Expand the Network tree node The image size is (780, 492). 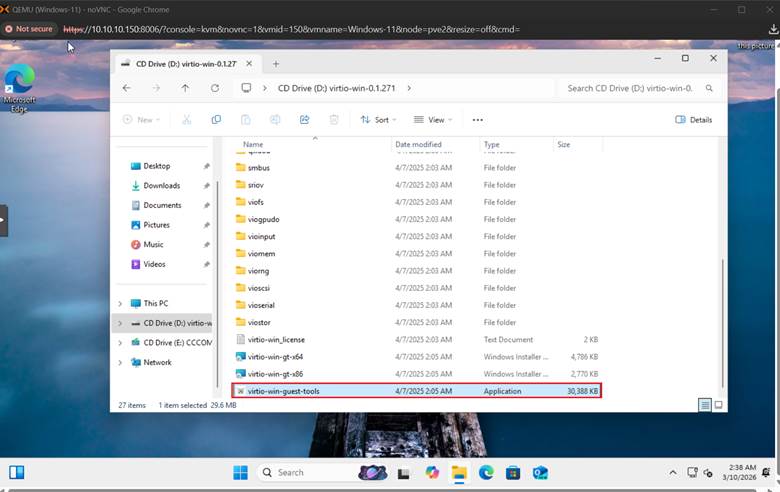pyautogui.click(x=121, y=362)
